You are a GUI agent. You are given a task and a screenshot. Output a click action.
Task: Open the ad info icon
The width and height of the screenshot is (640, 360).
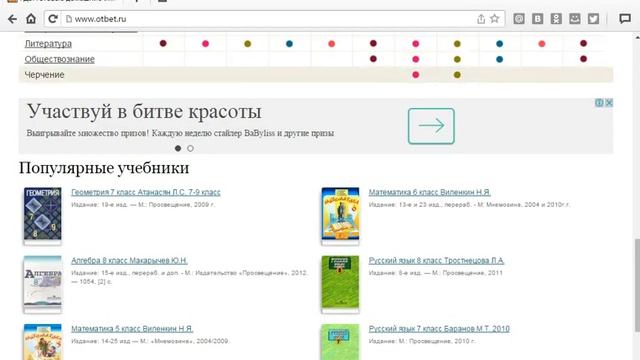pyautogui.click(x=599, y=102)
